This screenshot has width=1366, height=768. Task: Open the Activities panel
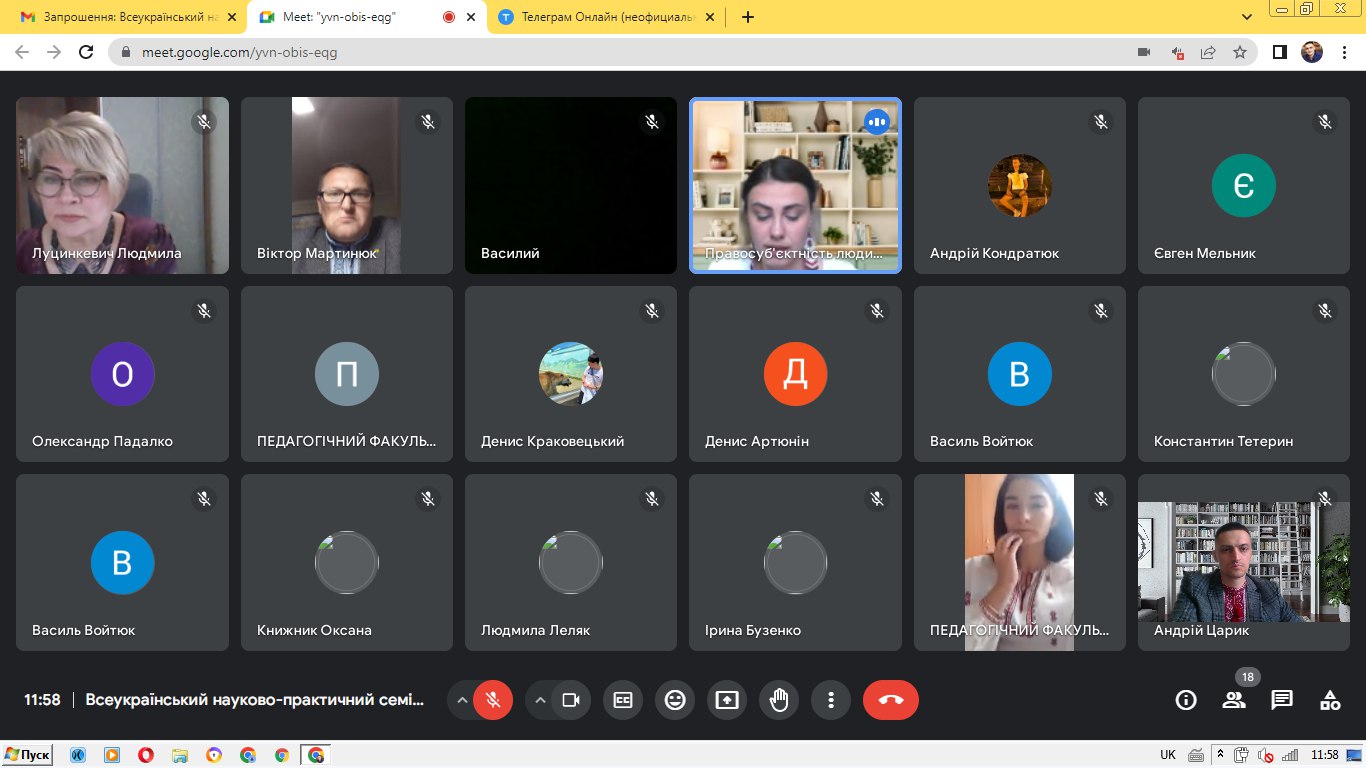(1330, 700)
